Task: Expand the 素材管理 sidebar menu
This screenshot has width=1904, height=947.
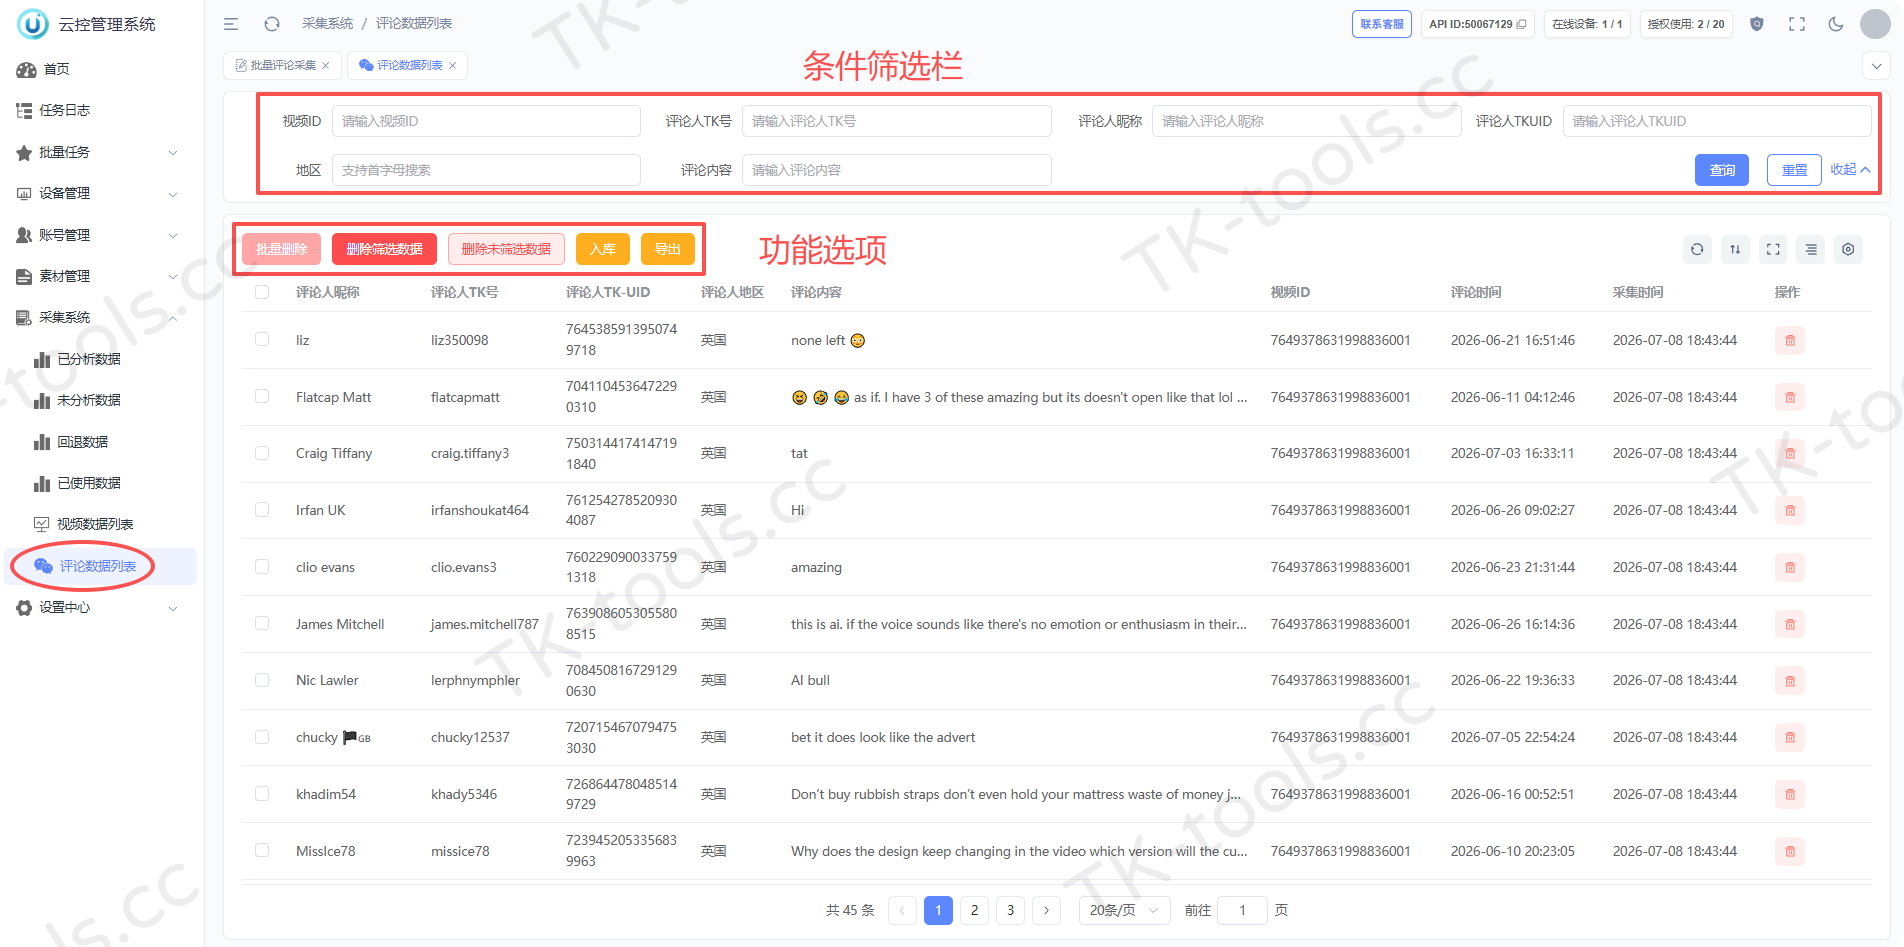Action: pyautogui.click(x=98, y=277)
